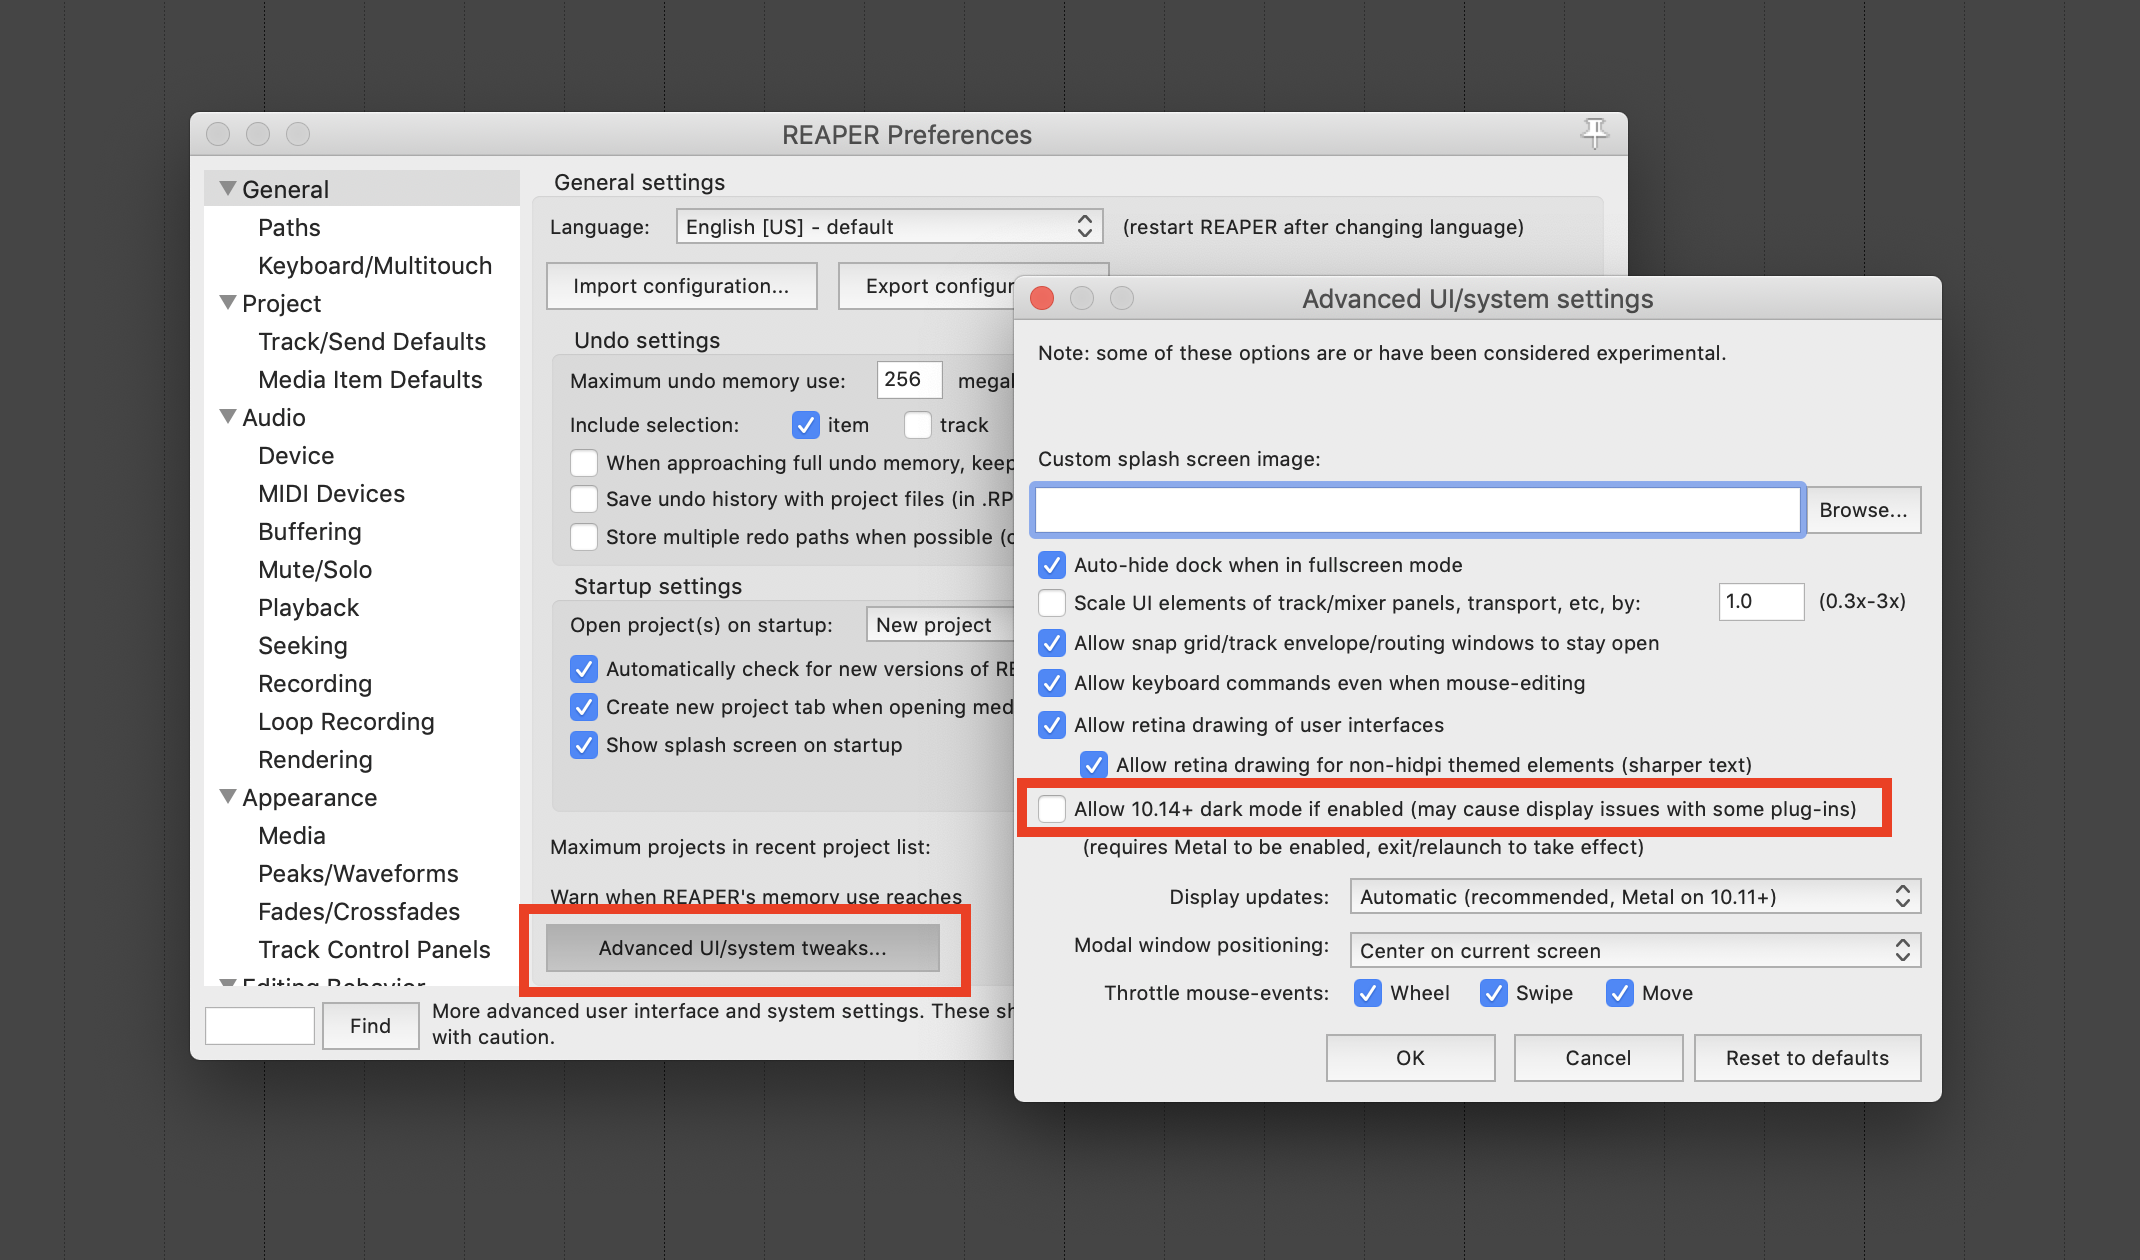Enable Save undo history with project files
Screen dimensions: 2140x1260
pyautogui.click(x=584, y=499)
